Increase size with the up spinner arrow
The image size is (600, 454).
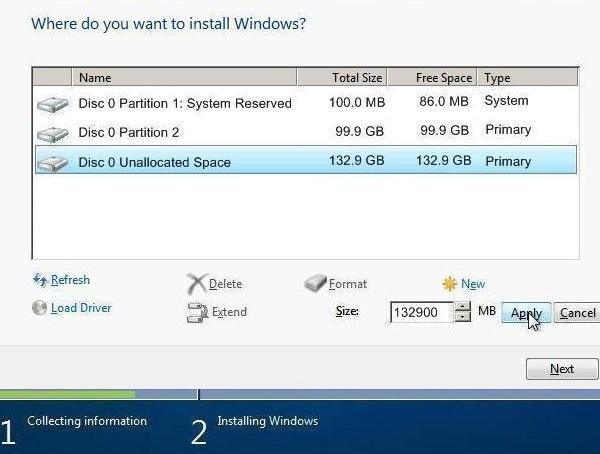click(x=463, y=307)
